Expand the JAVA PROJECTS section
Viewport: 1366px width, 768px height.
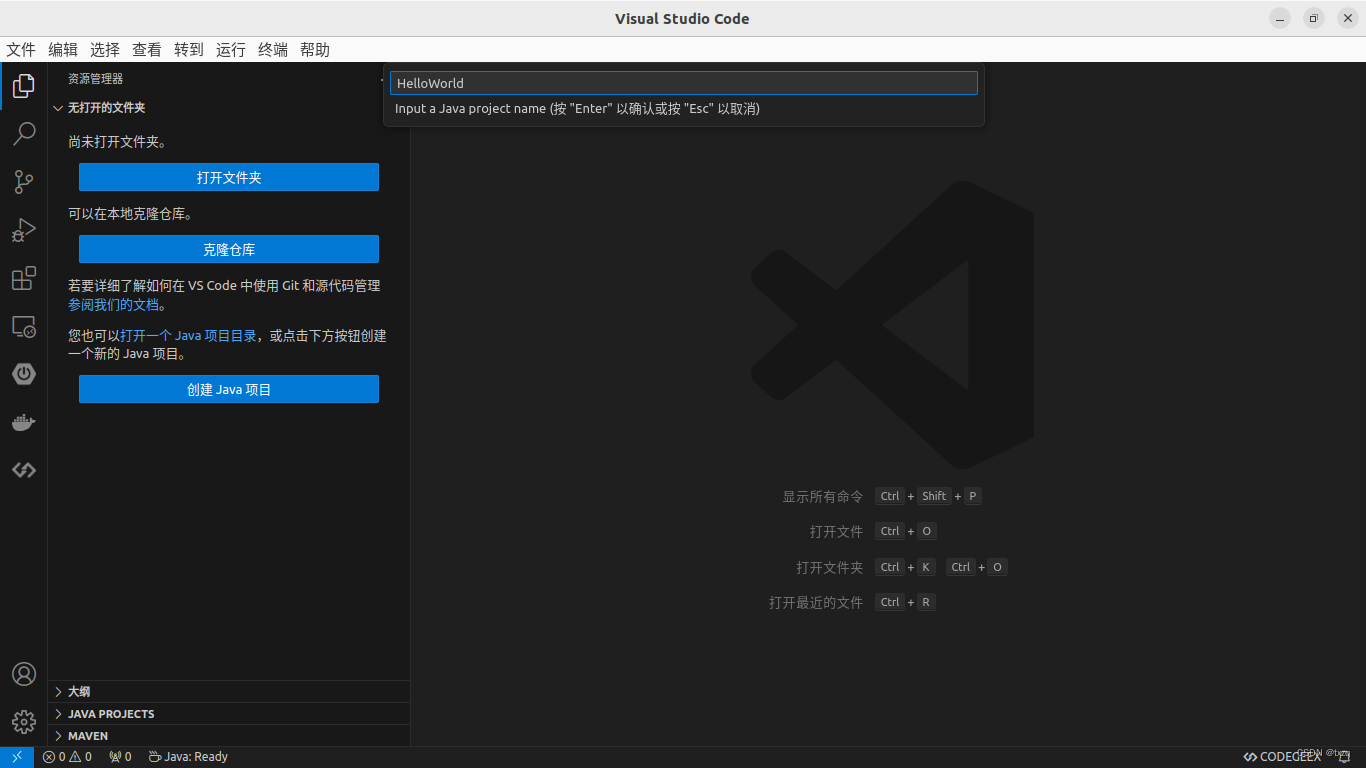tap(229, 714)
